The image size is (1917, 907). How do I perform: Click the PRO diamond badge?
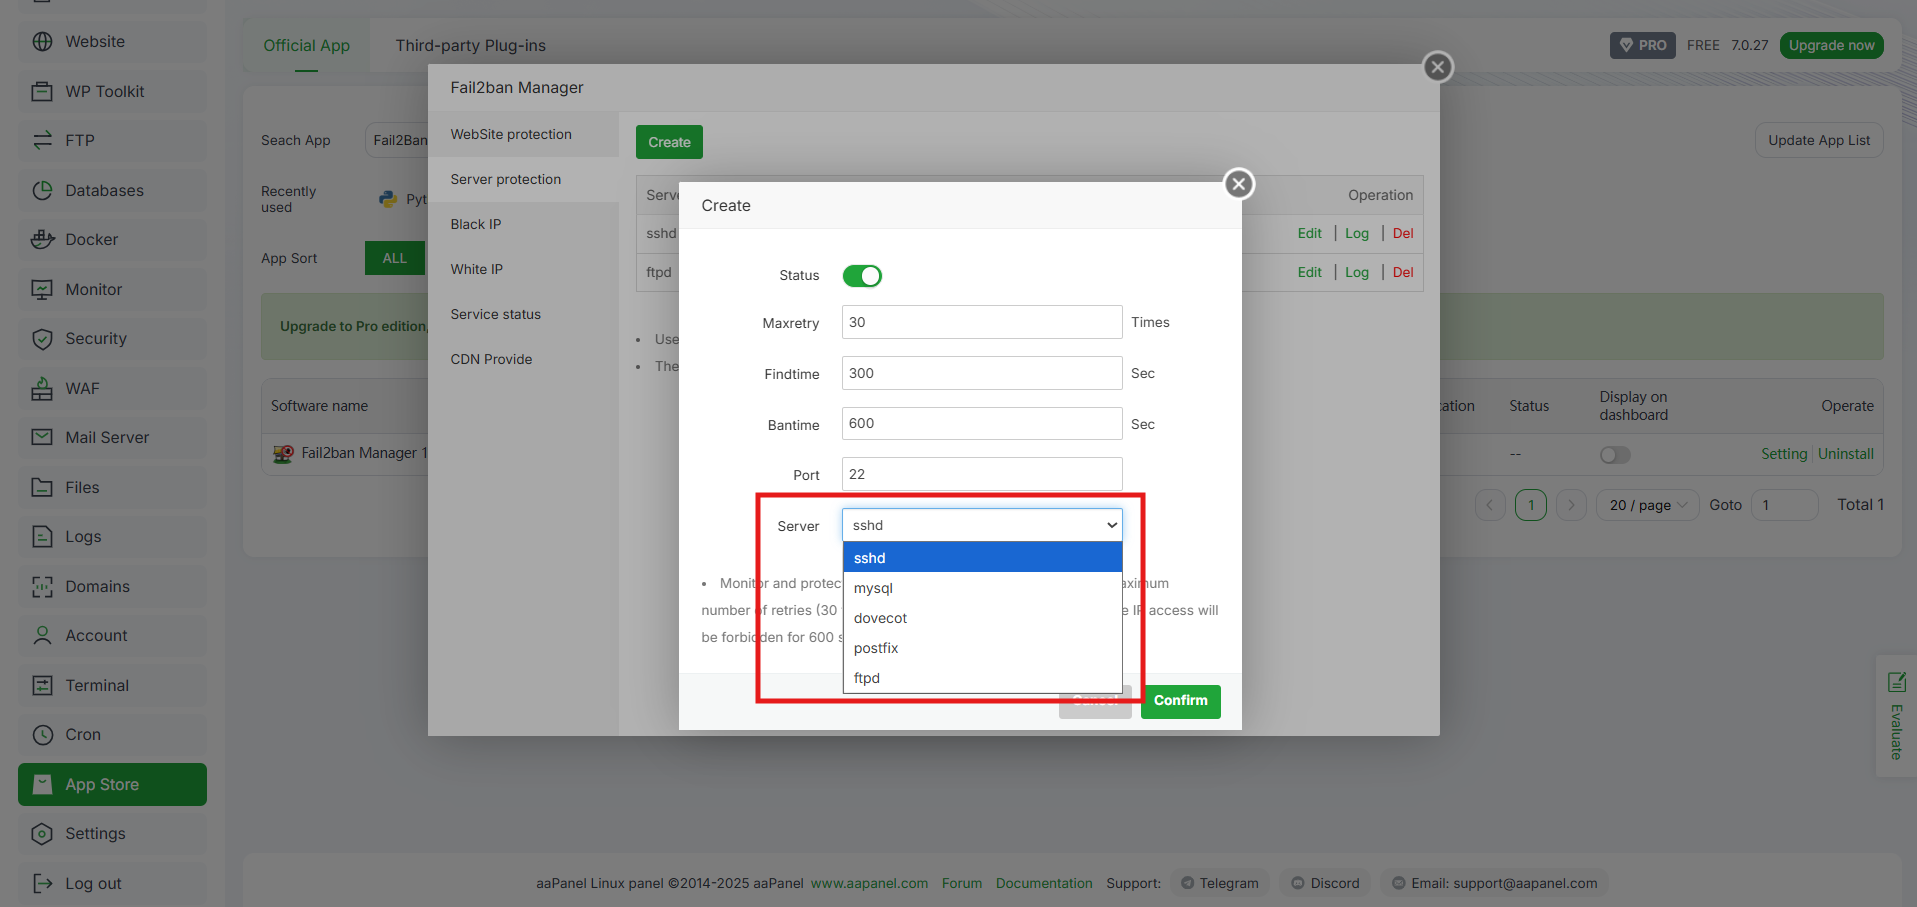point(1643,45)
